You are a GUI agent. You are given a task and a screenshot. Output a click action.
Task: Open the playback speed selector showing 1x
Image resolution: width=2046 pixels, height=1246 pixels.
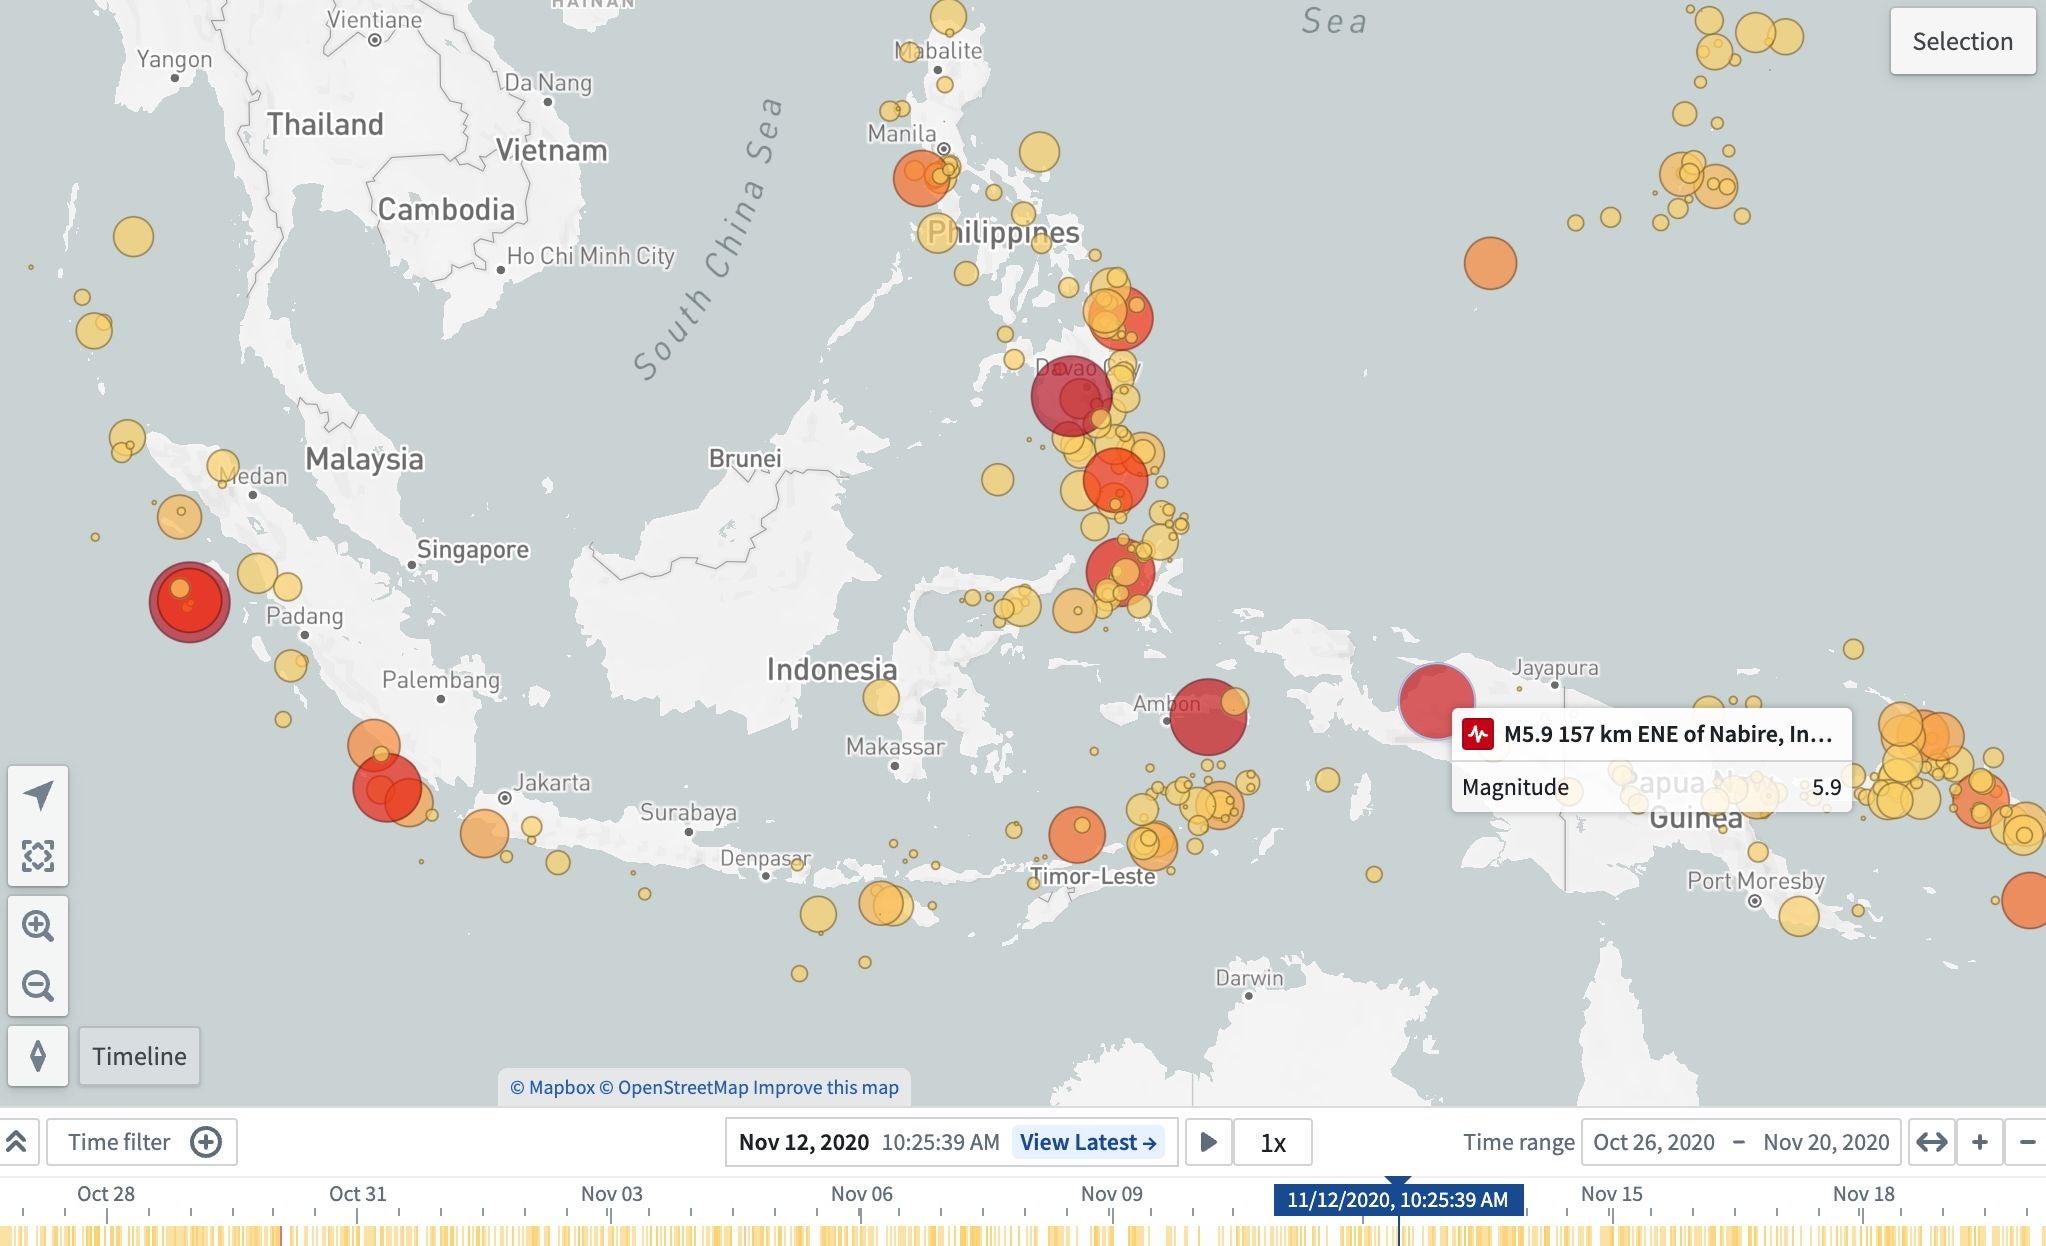pyautogui.click(x=1274, y=1142)
